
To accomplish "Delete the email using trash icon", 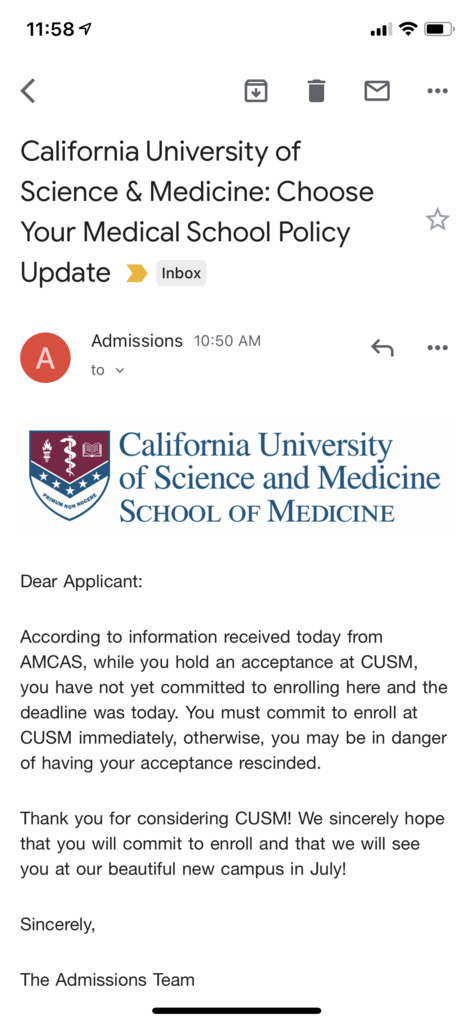I will [x=316, y=91].
